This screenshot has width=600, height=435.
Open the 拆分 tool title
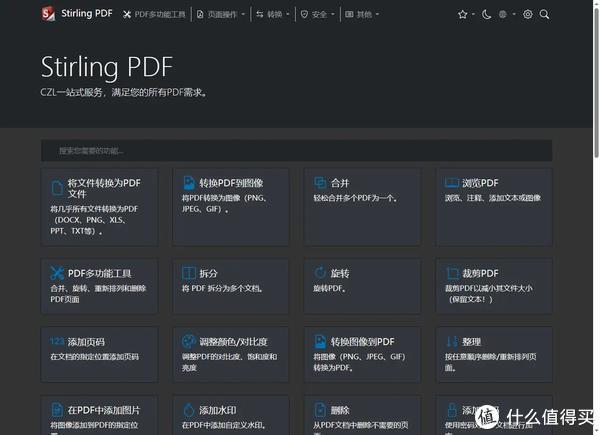coord(209,273)
